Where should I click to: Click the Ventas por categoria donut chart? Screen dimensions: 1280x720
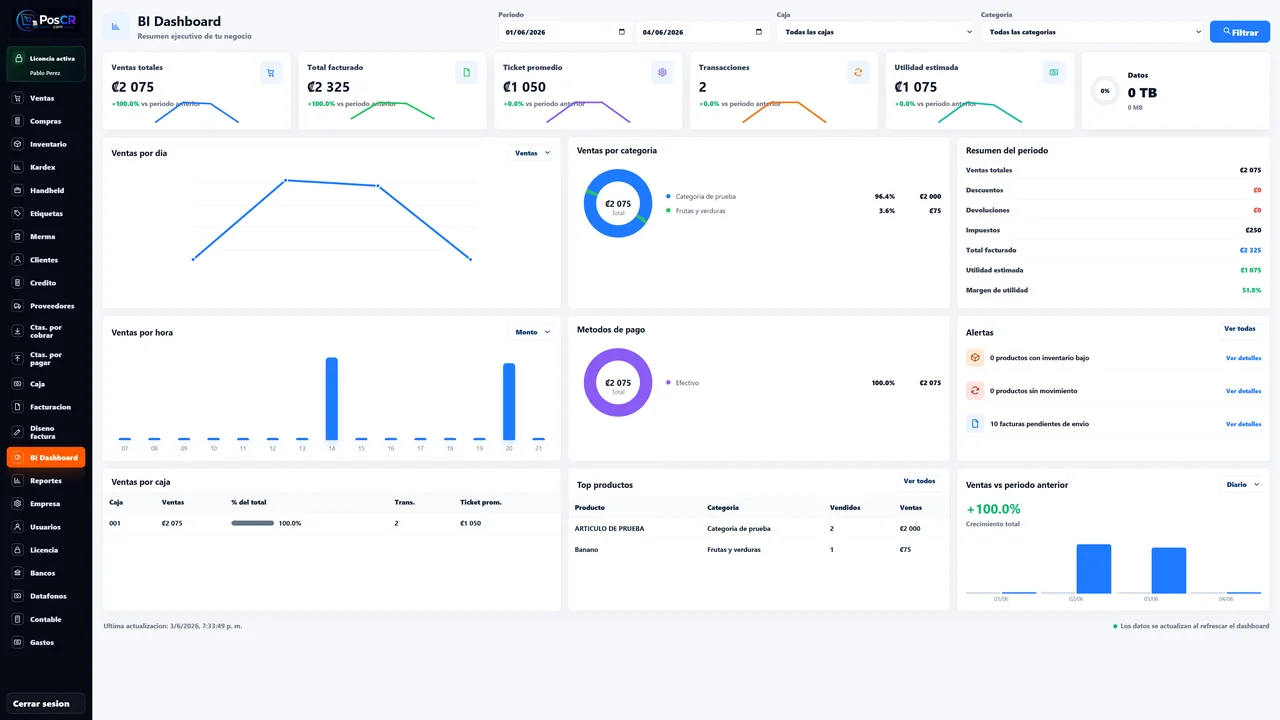pos(618,204)
